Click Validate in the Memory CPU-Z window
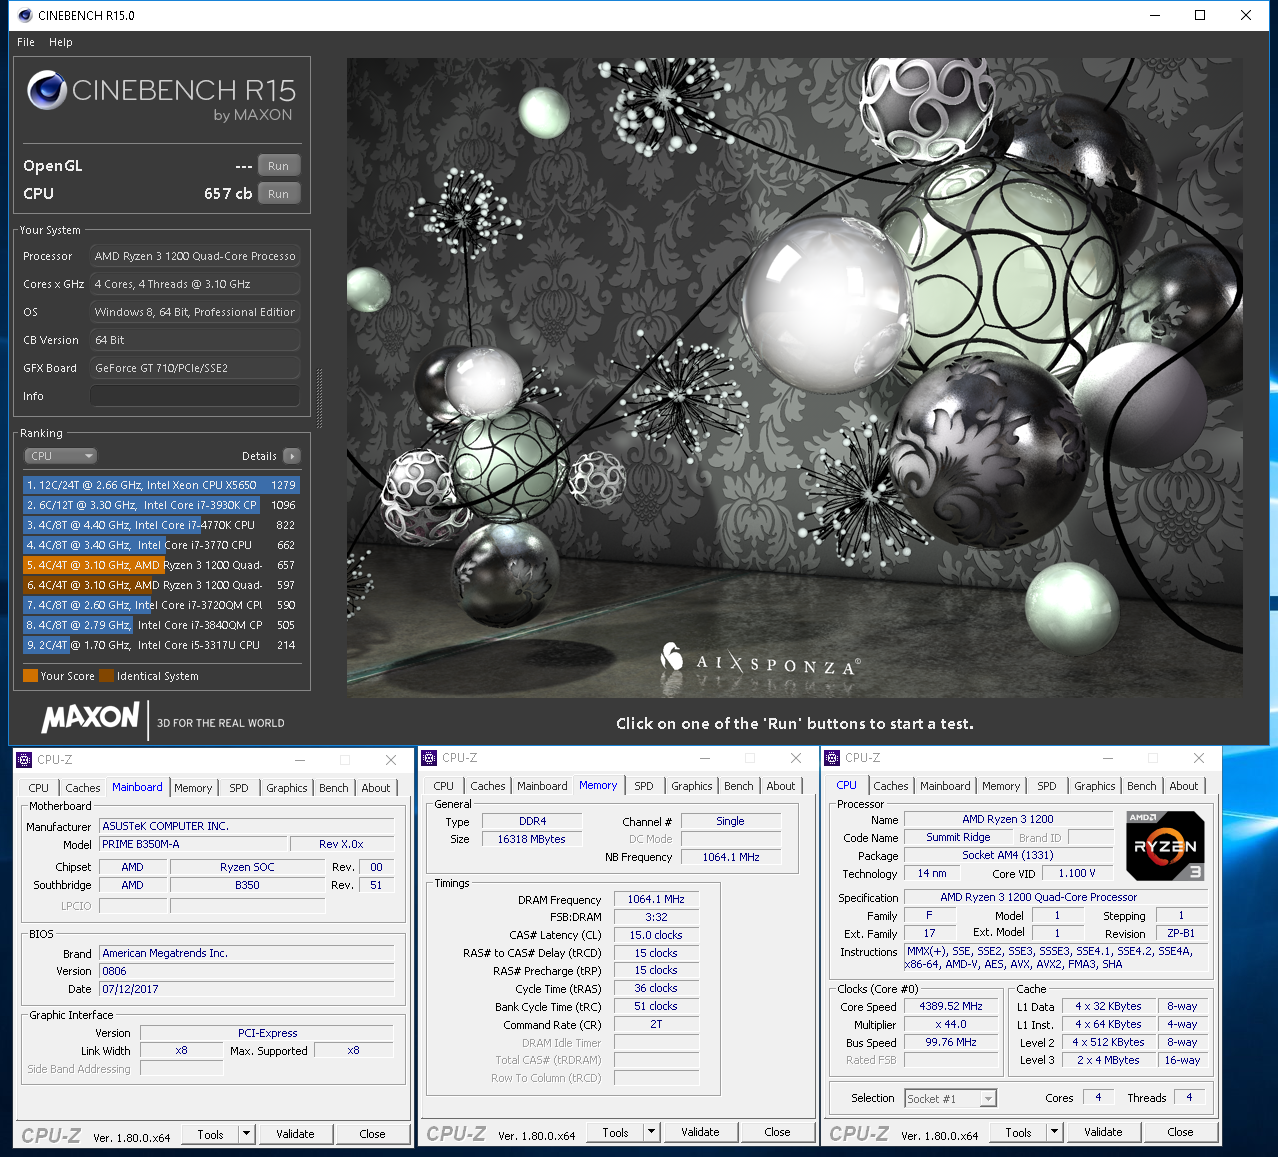The height and width of the screenshot is (1157, 1278). [700, 1132]
